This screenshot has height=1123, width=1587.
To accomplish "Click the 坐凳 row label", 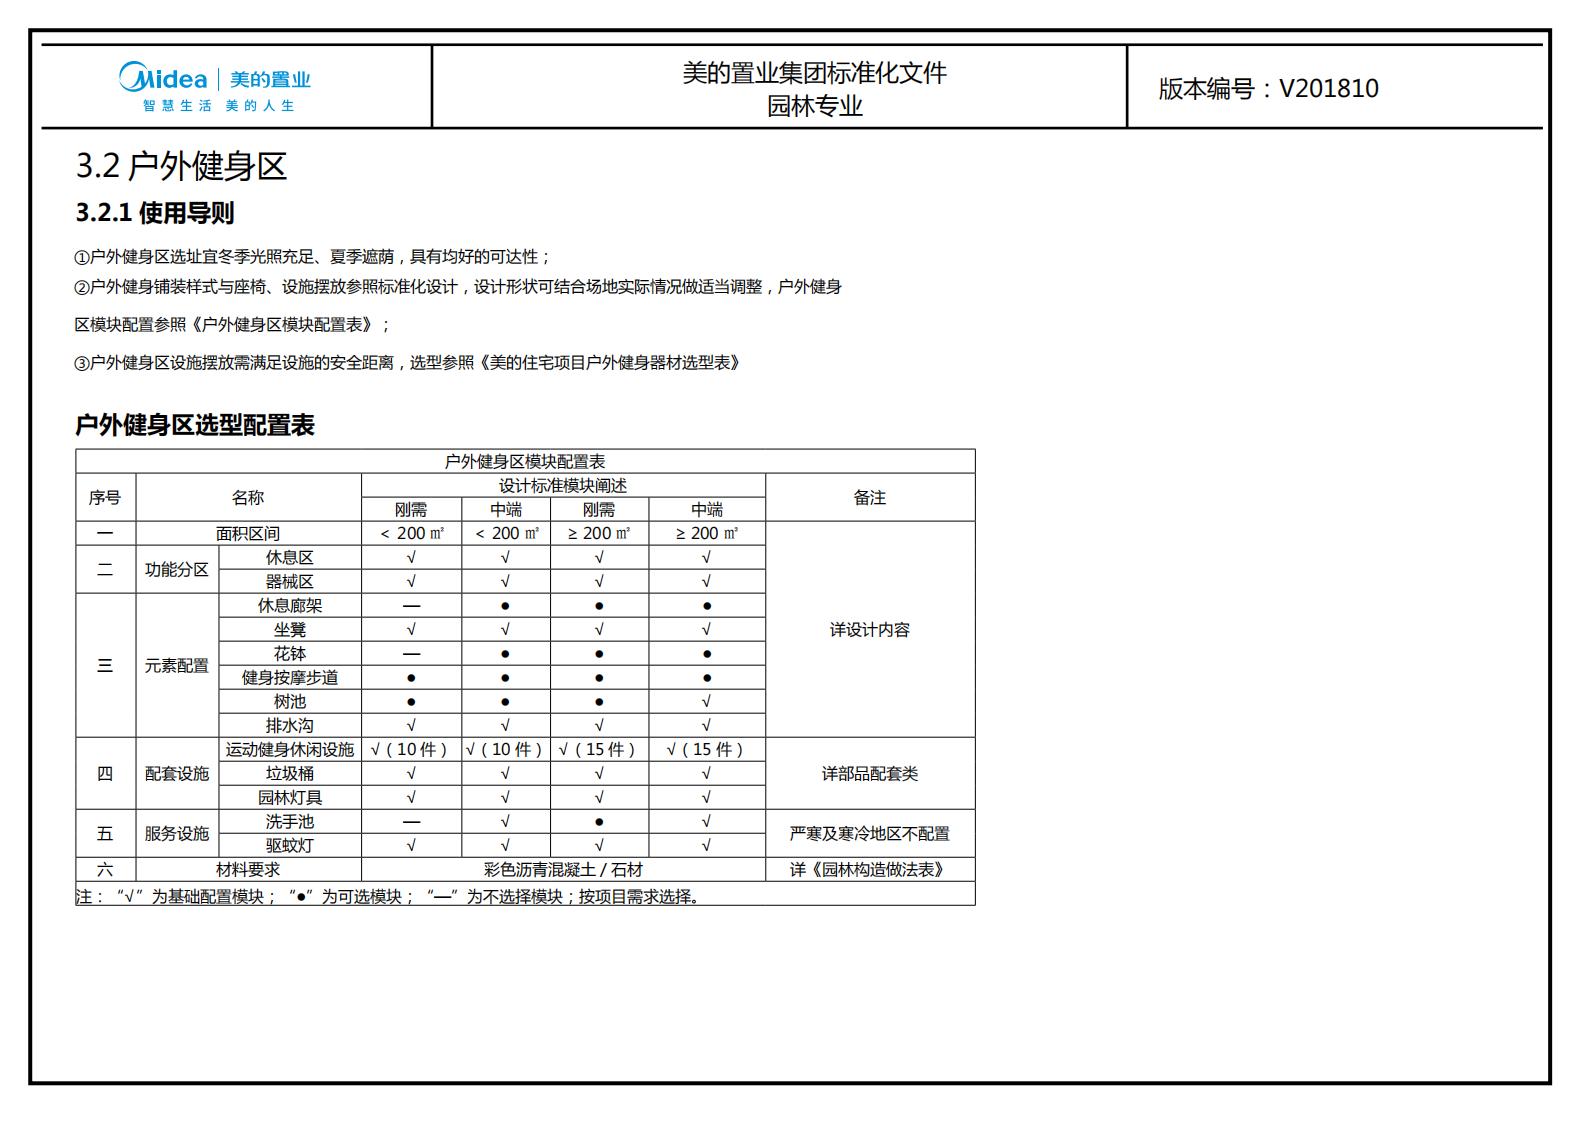I will (290, 630).
